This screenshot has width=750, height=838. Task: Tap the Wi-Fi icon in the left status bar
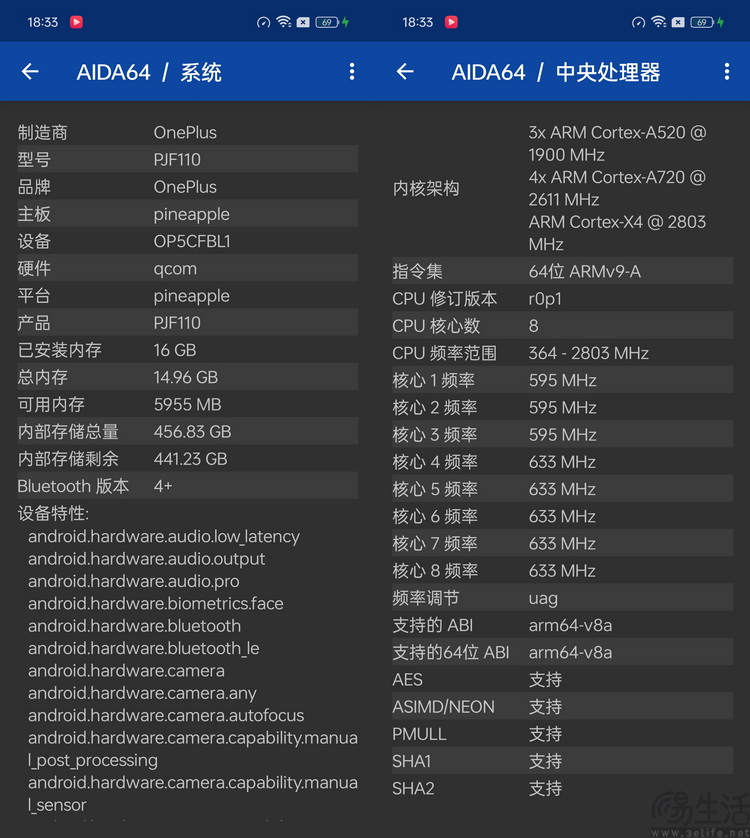pos(283,22)
